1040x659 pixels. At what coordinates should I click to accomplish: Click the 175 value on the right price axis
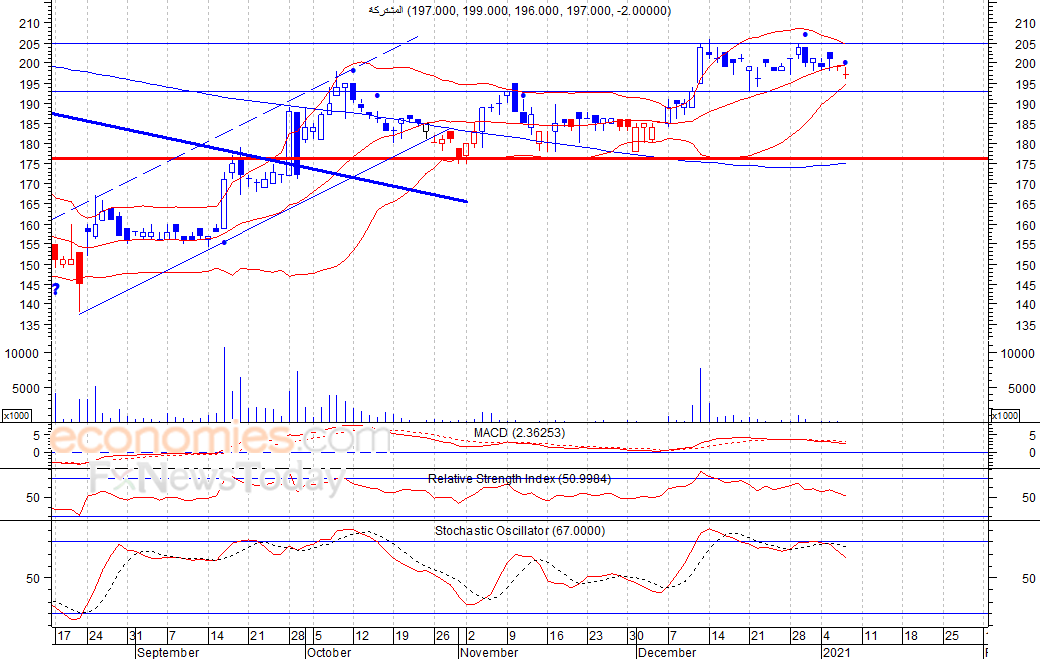(x=1025, y=164)
